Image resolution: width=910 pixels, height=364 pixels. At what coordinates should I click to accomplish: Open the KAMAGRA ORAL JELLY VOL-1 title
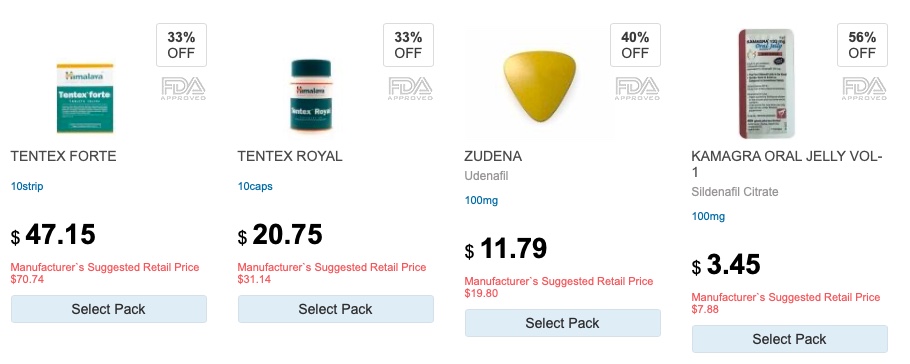pyautogui.click(x=787, y=164)
